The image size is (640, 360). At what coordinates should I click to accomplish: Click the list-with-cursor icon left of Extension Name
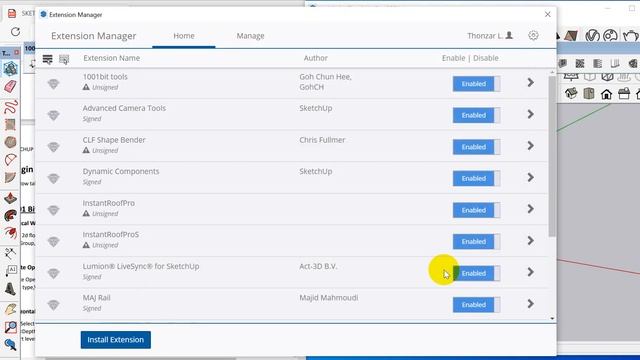pos(64,60)
